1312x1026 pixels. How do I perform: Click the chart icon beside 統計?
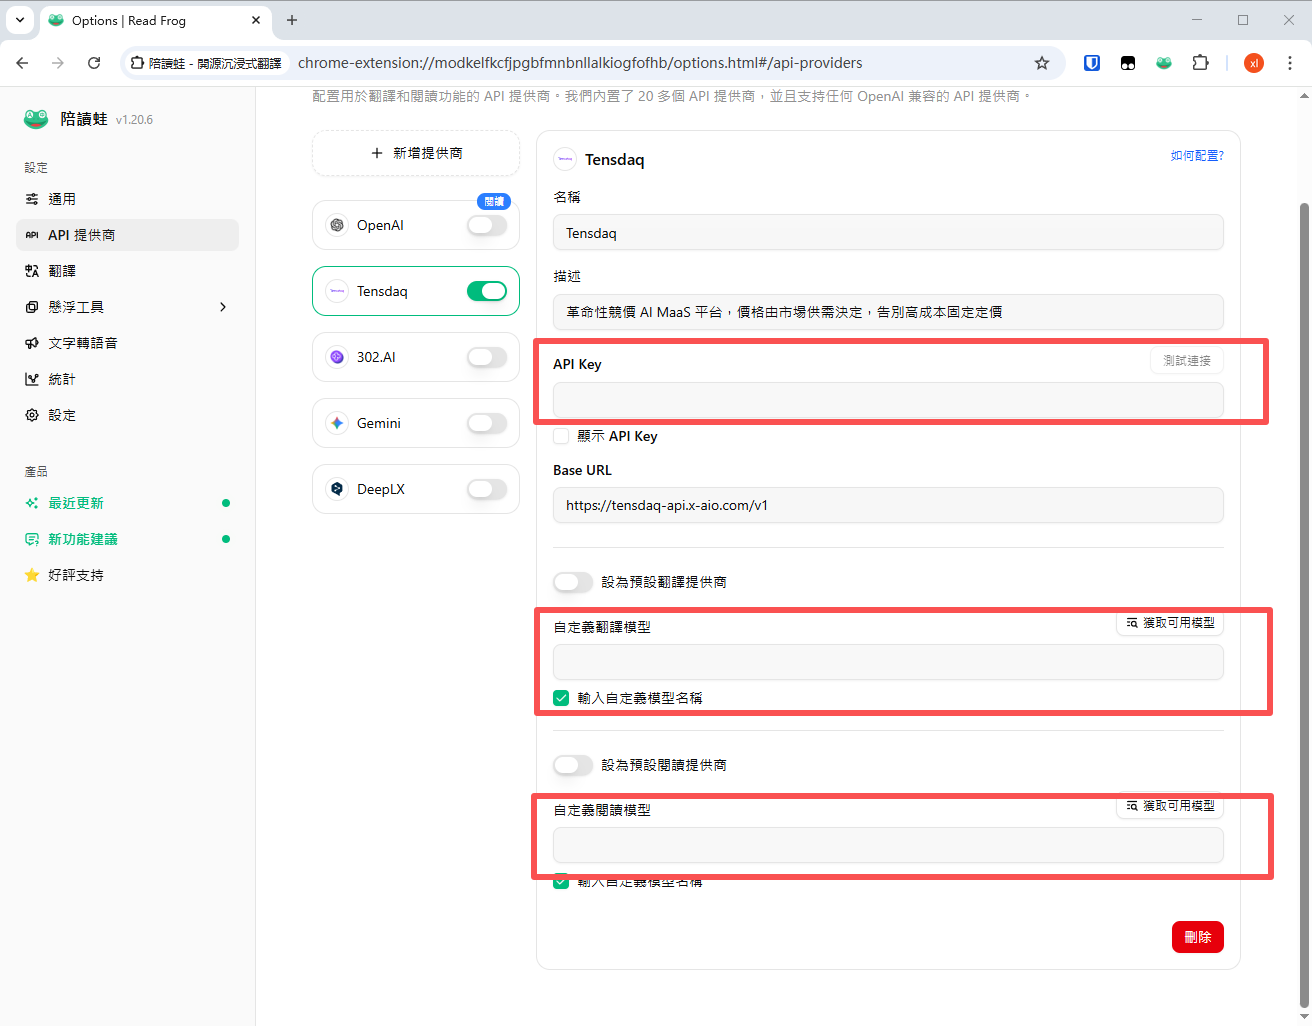tap(32, 379)
